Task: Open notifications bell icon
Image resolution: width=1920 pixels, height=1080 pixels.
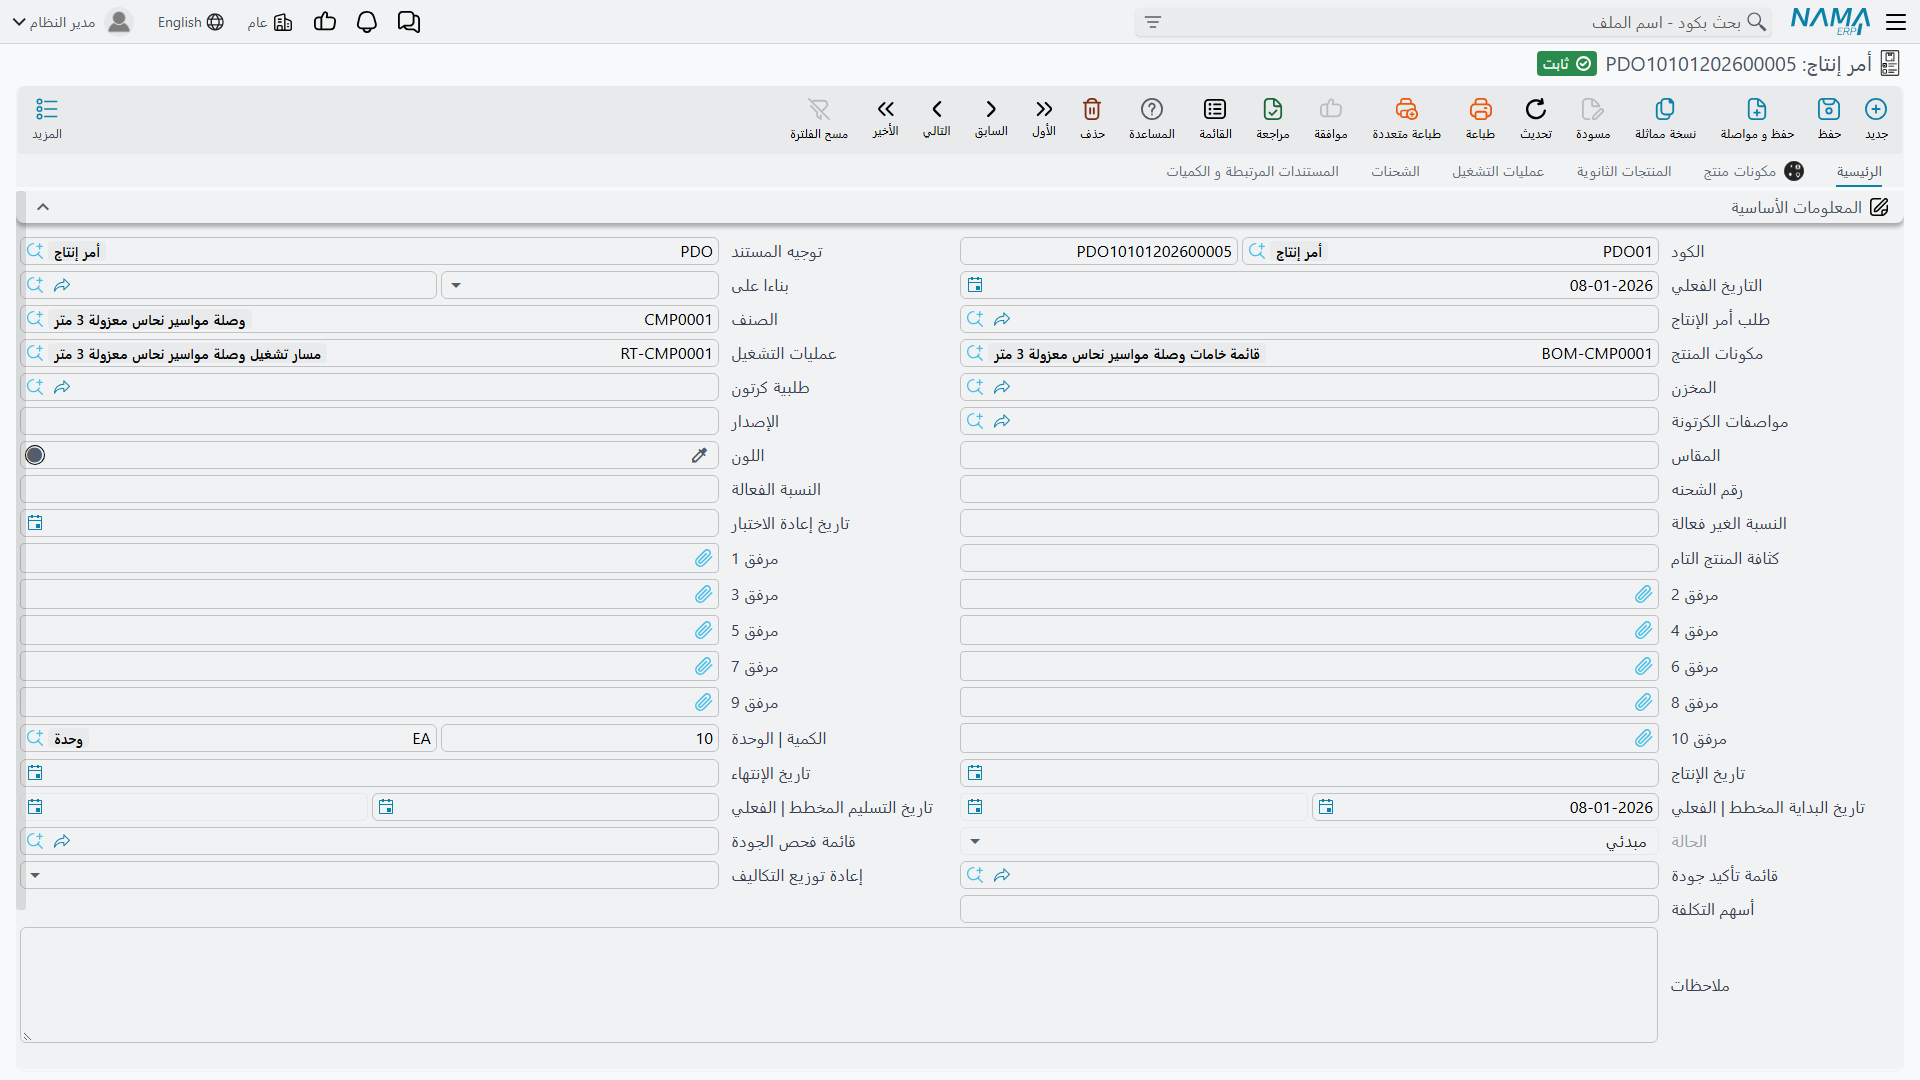Action: pos(367,22)
